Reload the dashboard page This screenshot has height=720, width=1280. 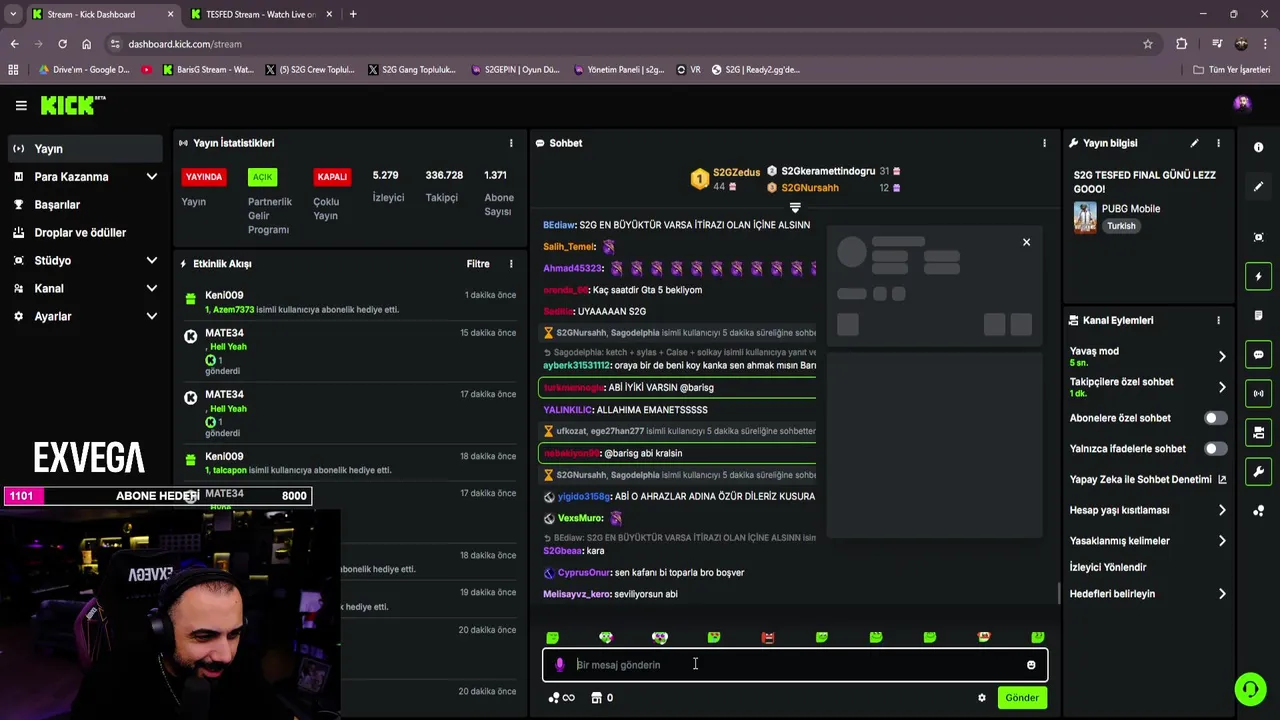click(x=62, y=44)
